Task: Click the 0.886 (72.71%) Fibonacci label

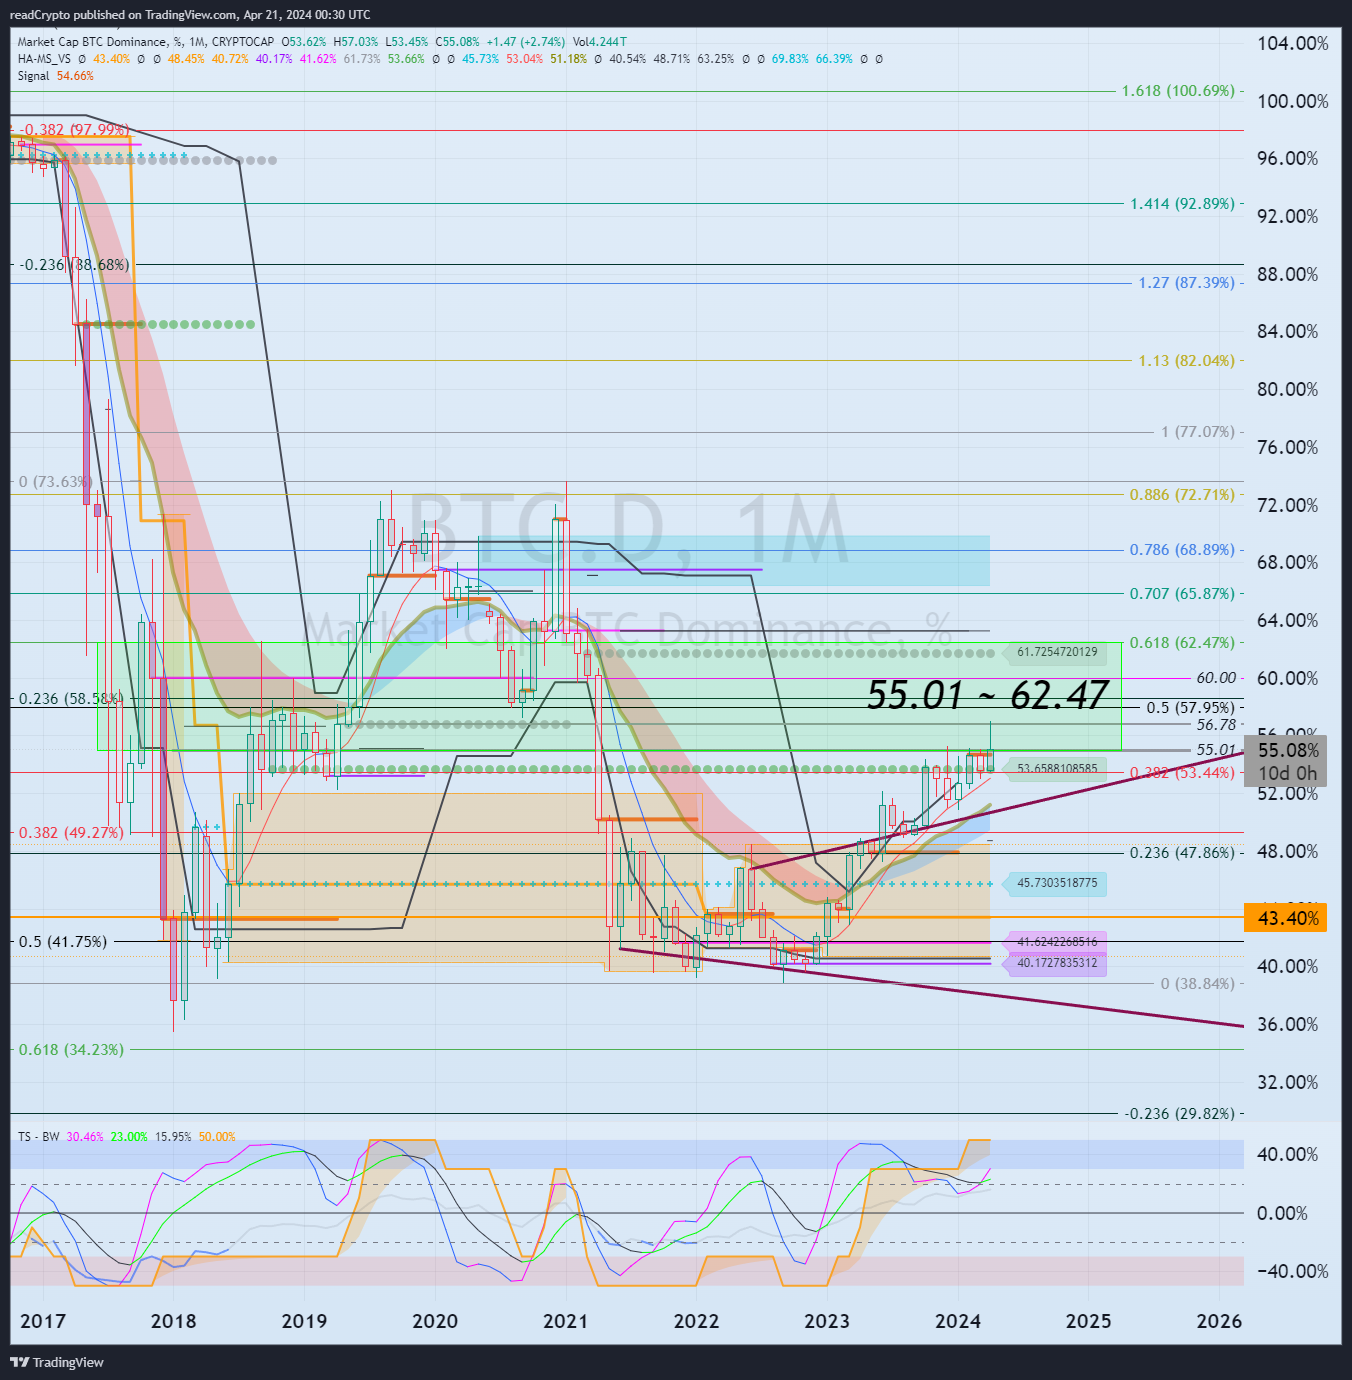Action: pos(1182,495)
